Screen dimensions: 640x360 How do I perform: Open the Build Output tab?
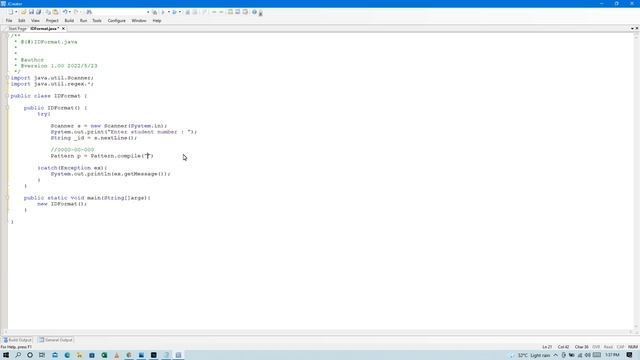point(17,340)
